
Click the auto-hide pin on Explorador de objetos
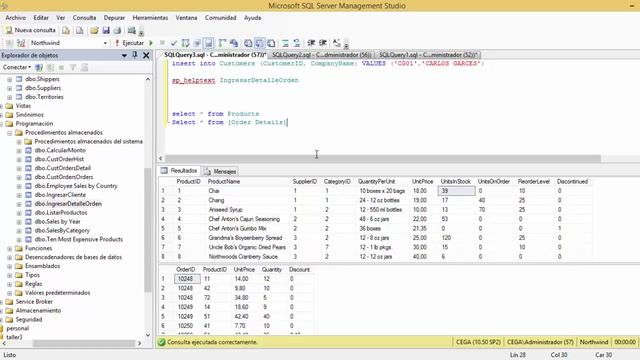click(135, 55)
